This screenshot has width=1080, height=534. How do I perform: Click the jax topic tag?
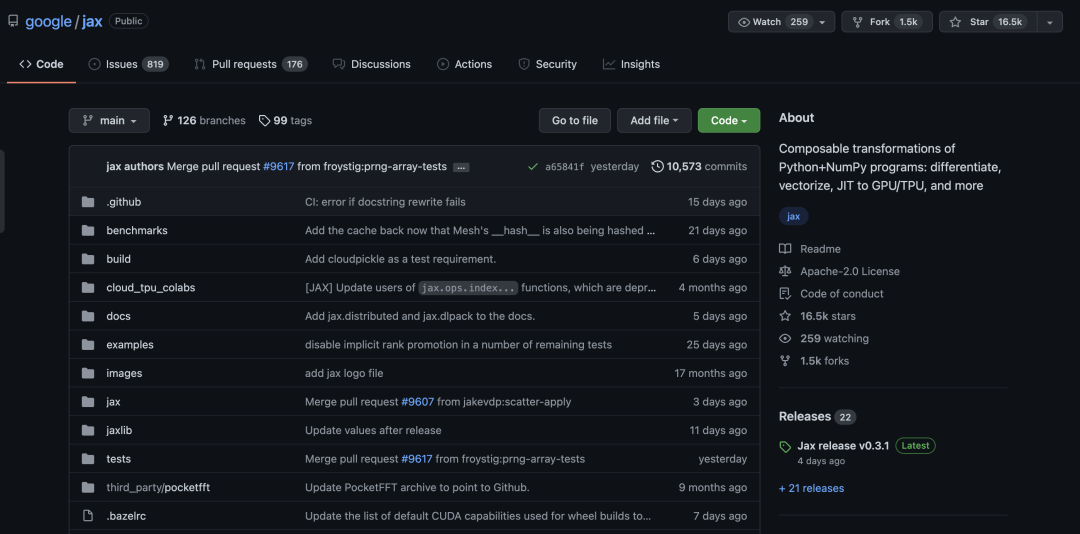click(793, 216)
